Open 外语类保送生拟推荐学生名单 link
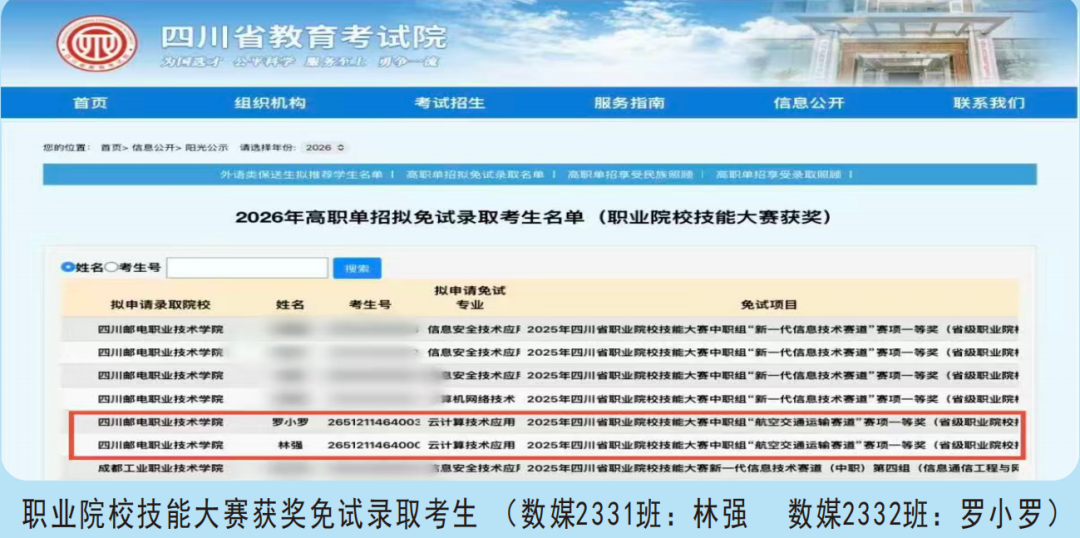Screen dimensions: 1080x538 click(x=301, y=175)
